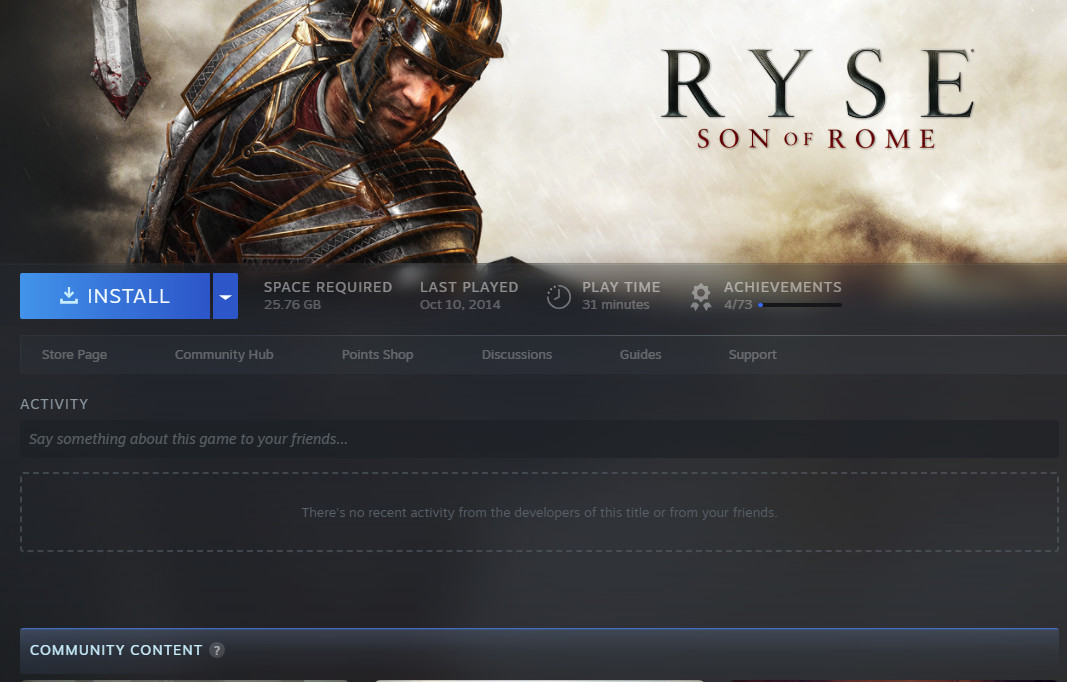1067x682 pixels.
Task: Click the play time clock icon
Action: [559, 297]
